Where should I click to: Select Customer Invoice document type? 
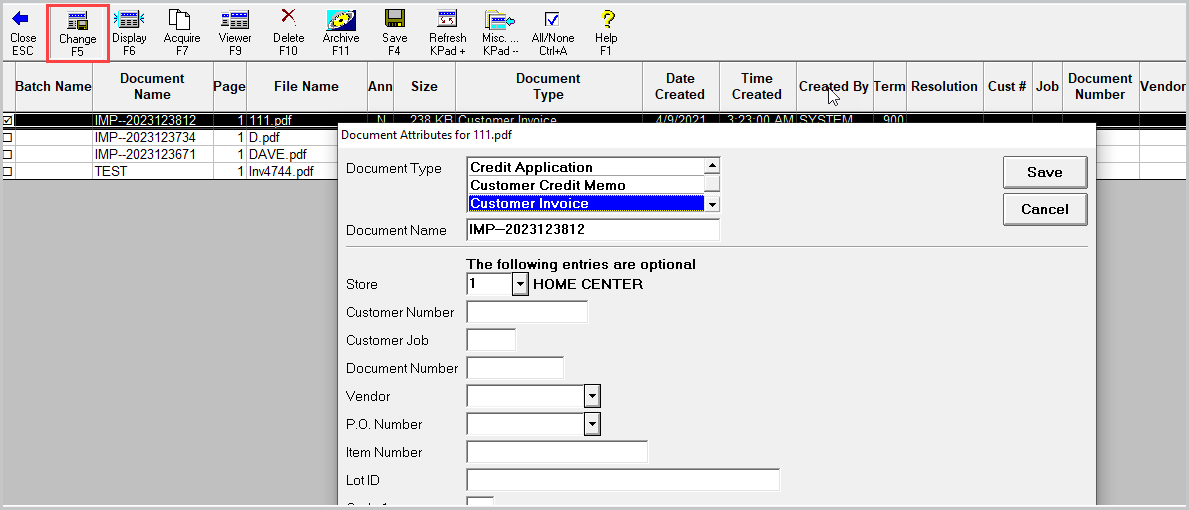point(585,203)
